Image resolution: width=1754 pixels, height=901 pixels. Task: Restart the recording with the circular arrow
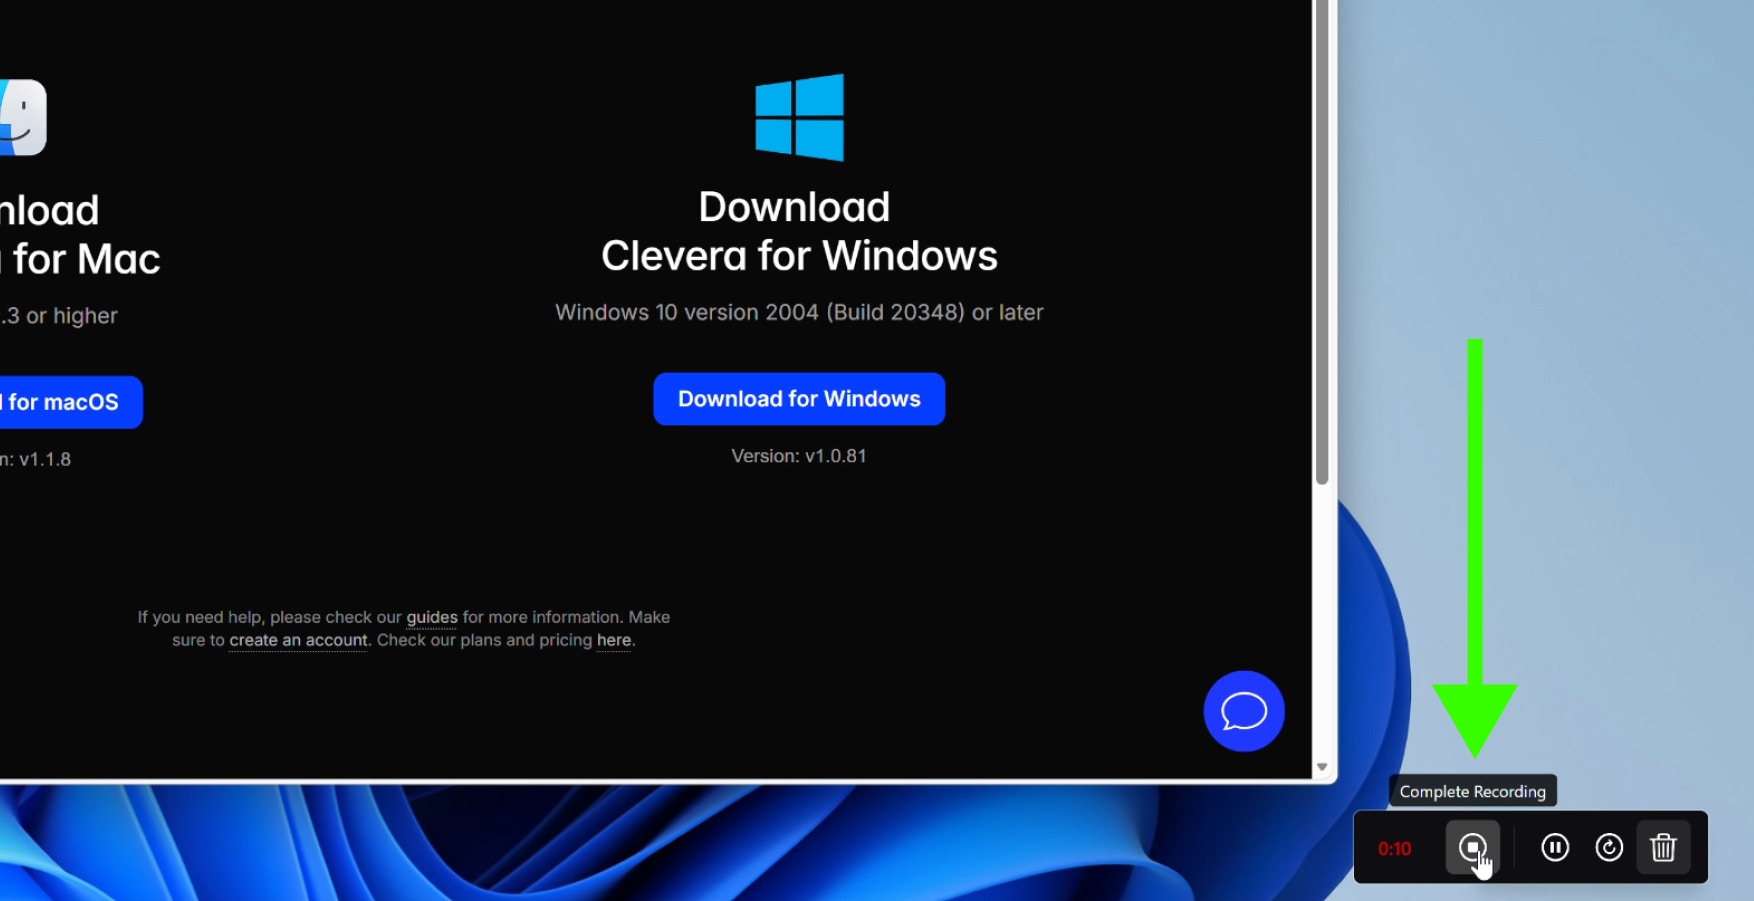pyautogui.click(x=1609, y=848)
